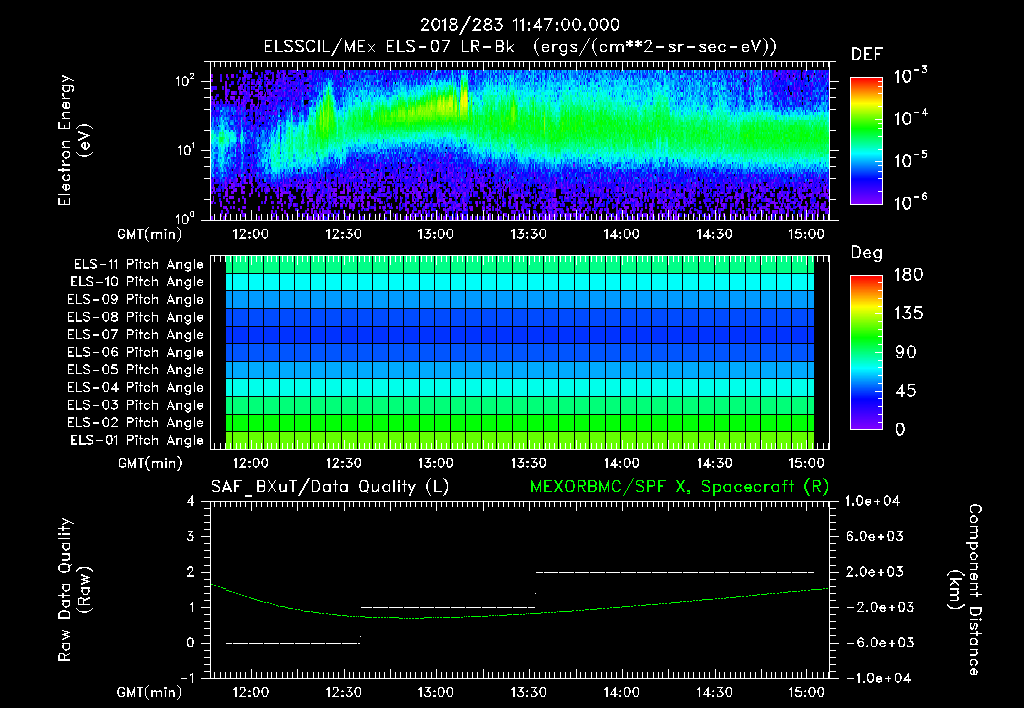Select the "ELS-11 Pitch Angle" row label
This screenshot has width=1024, height=708.
coord(138,265)
